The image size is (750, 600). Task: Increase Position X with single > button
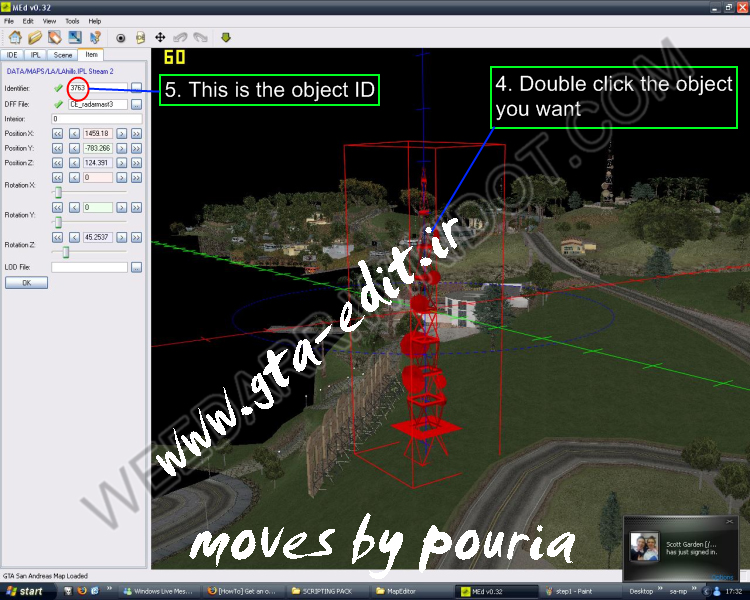121,133
